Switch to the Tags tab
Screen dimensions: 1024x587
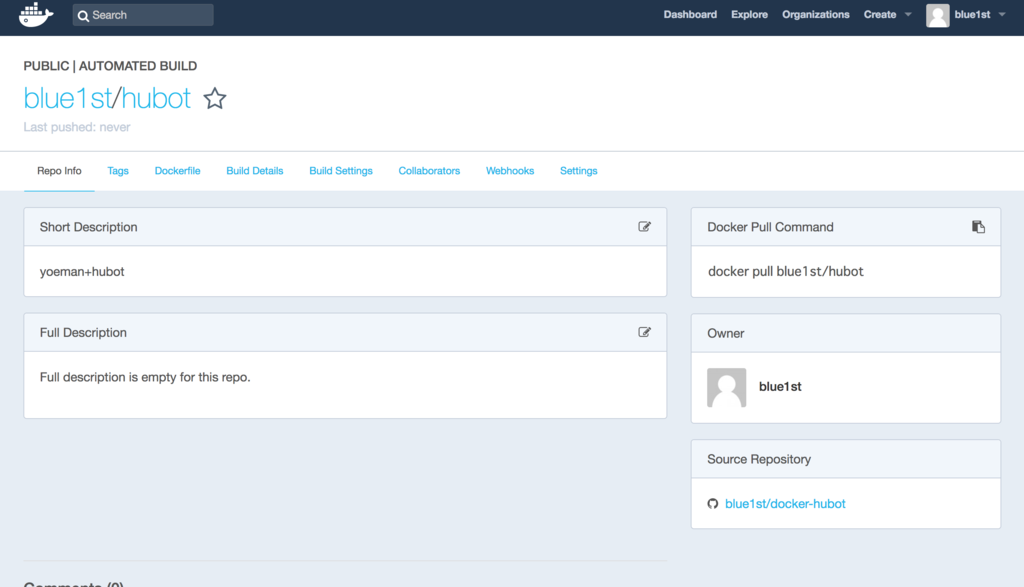coord(118,171)
